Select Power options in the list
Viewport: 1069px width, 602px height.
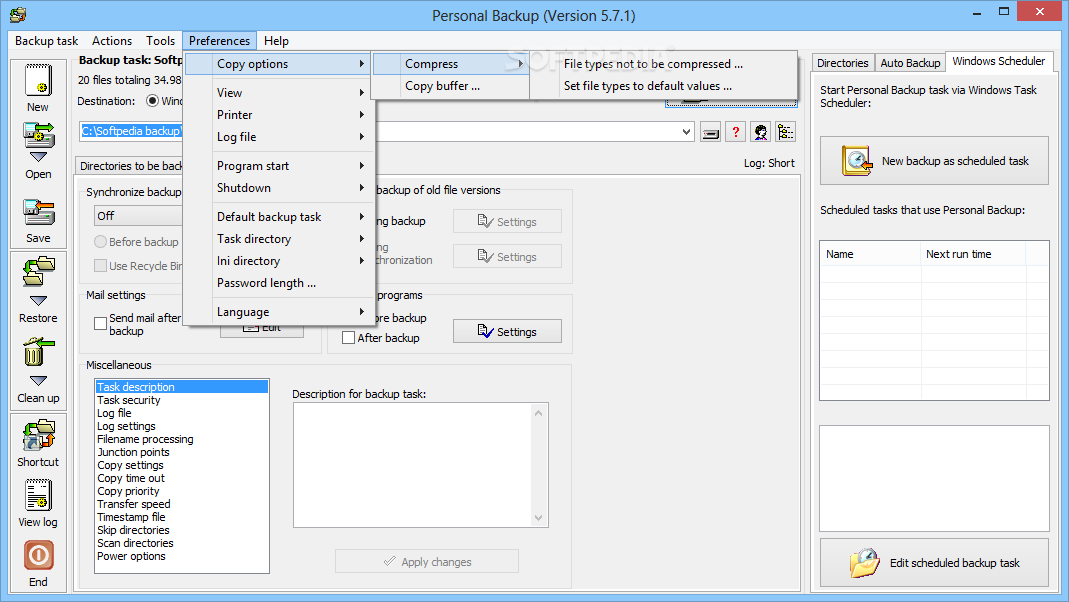point(181,556)
